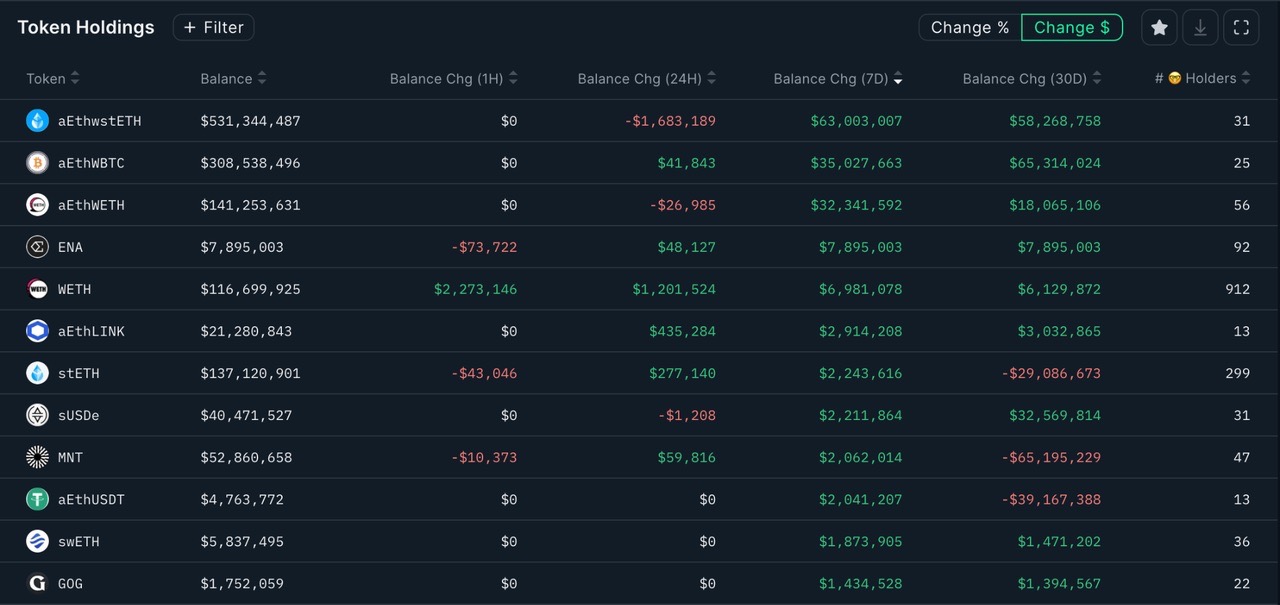The height and width of the screenshot is (605, 1280).
Task: Click the aEthwstETH token icon
Action: click(x=37, y=121)
